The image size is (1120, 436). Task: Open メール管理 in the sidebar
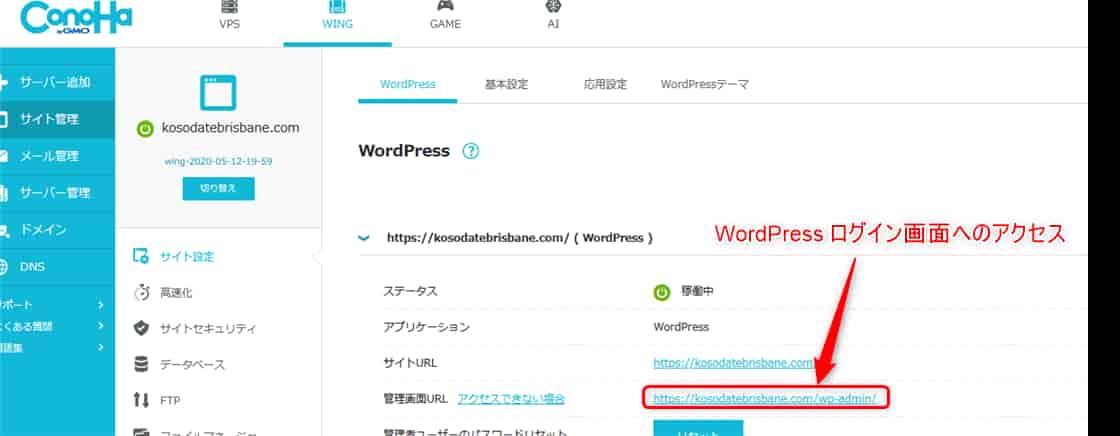coord(57,156)
